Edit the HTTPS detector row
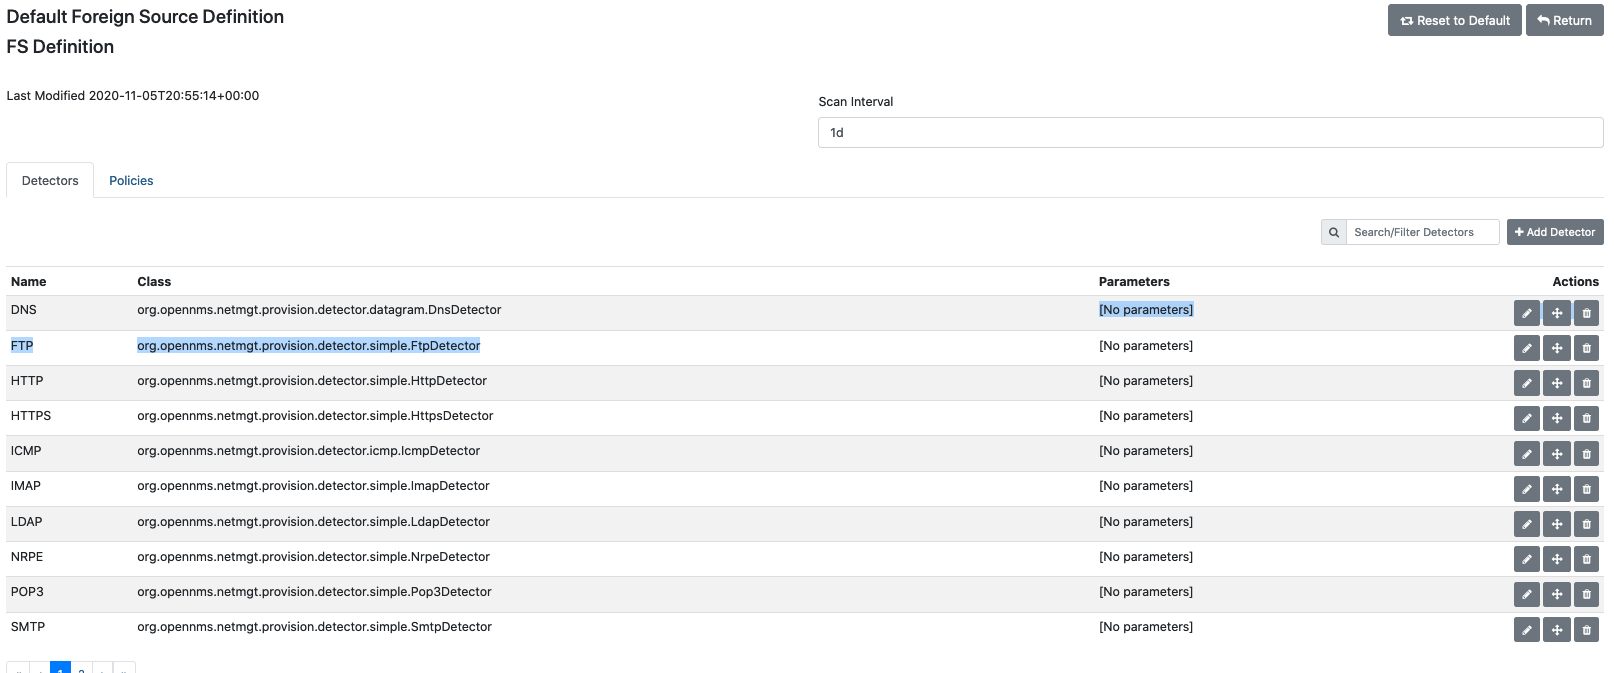The image size is (1614, 673). coord(1526,418)
